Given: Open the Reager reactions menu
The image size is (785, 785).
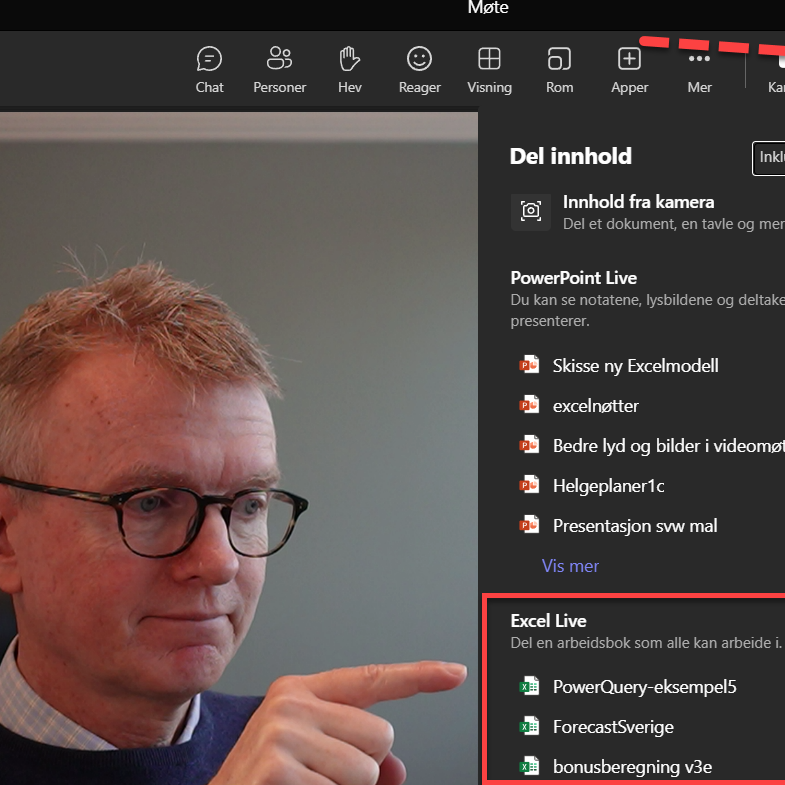Looking at the screenshot, I should [420, 70].
